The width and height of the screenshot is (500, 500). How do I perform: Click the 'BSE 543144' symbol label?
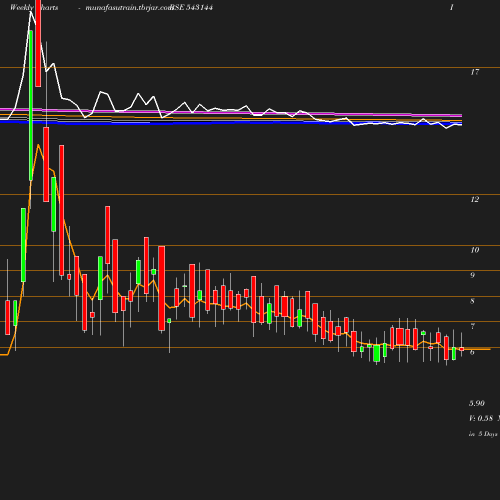coord(192,7)
